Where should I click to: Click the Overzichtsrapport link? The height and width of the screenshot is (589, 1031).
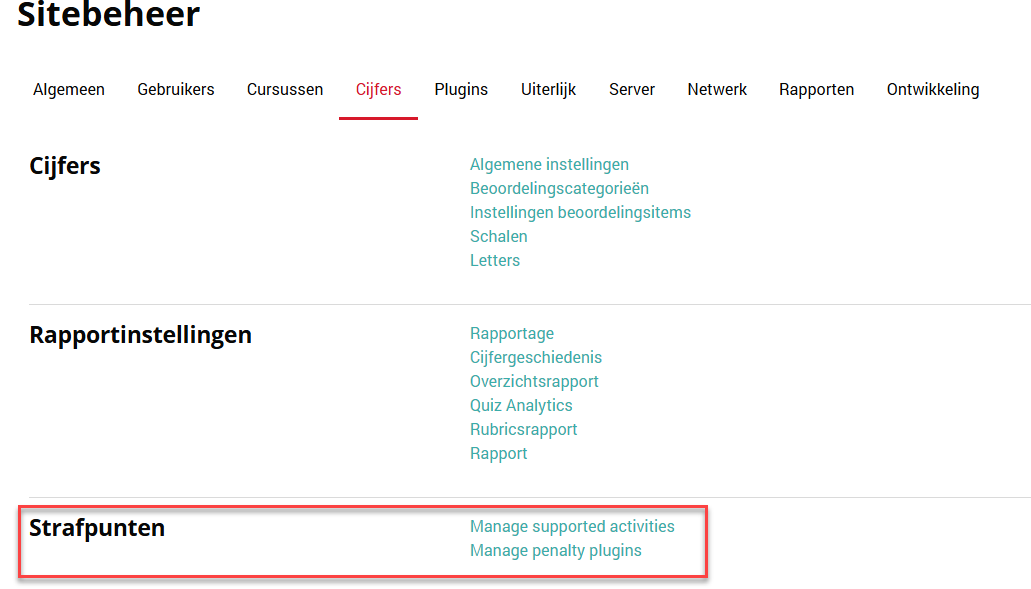pos(534,382)
